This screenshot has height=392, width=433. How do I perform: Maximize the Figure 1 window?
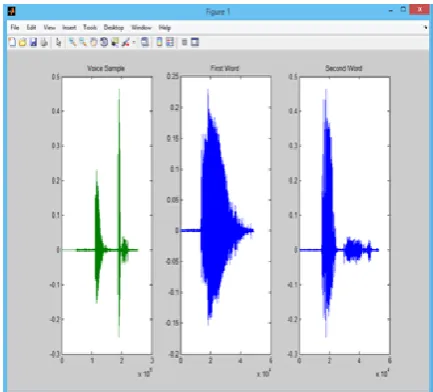click(x=403, y=10)
